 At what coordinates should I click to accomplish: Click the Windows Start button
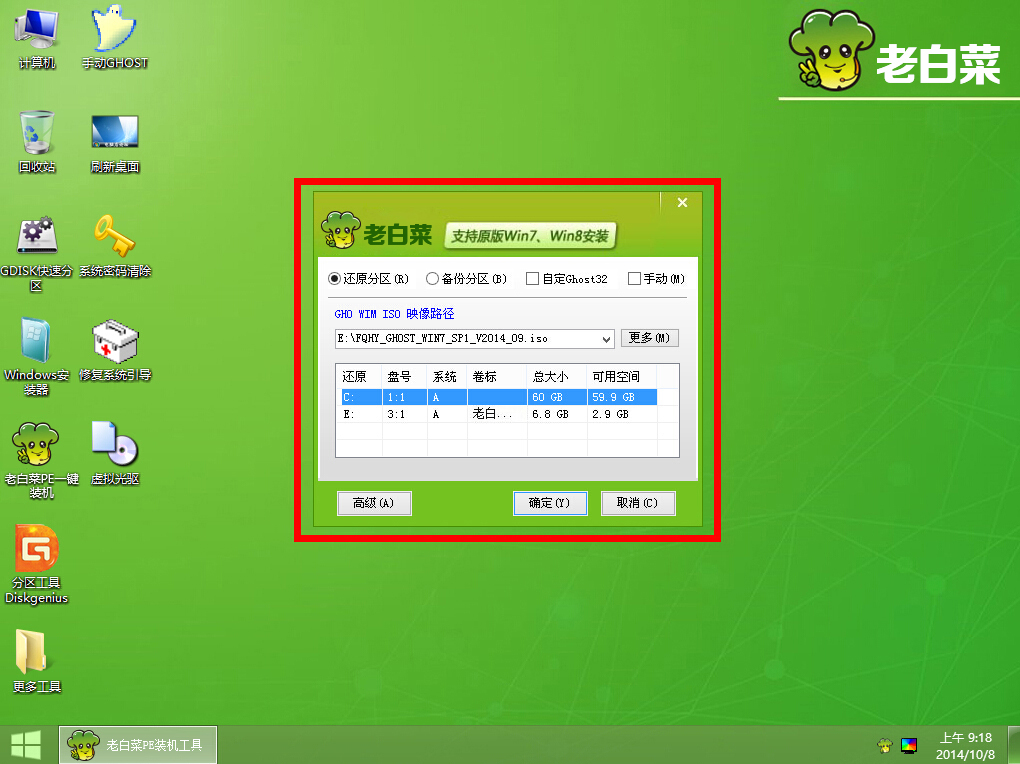(x=26, y=745)
